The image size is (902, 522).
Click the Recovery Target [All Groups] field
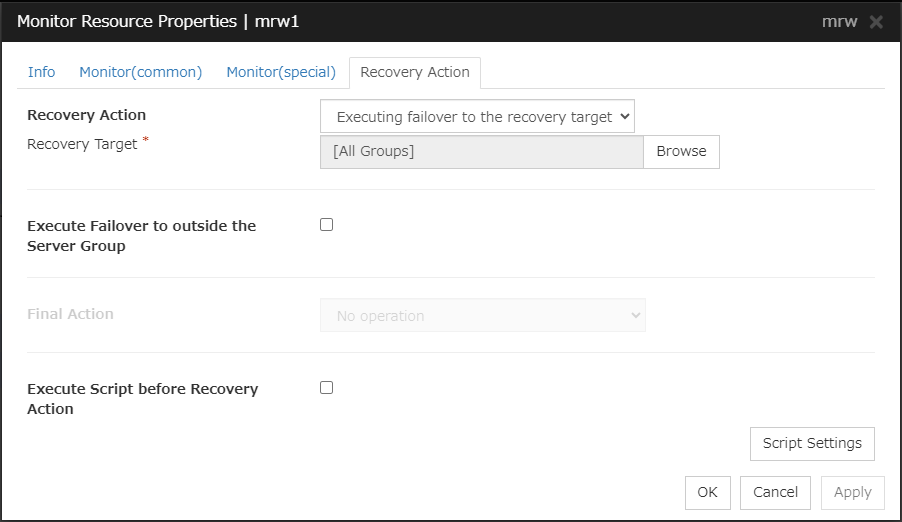pyautogui.click(x=481, y=152)
